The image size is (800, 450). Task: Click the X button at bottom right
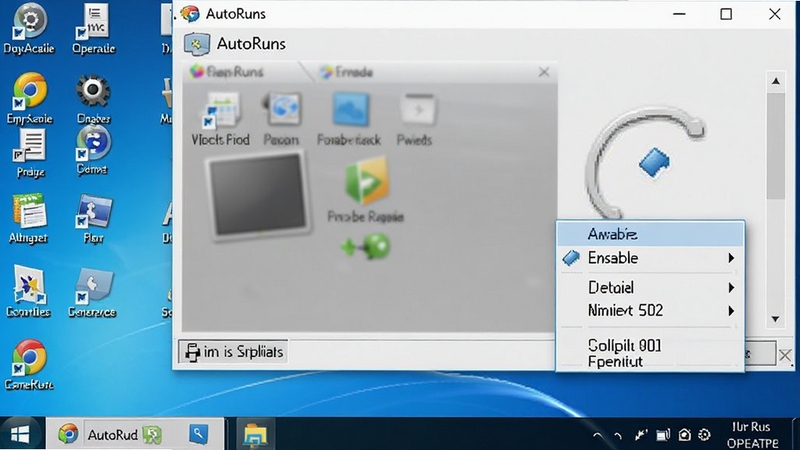point(785,355)
